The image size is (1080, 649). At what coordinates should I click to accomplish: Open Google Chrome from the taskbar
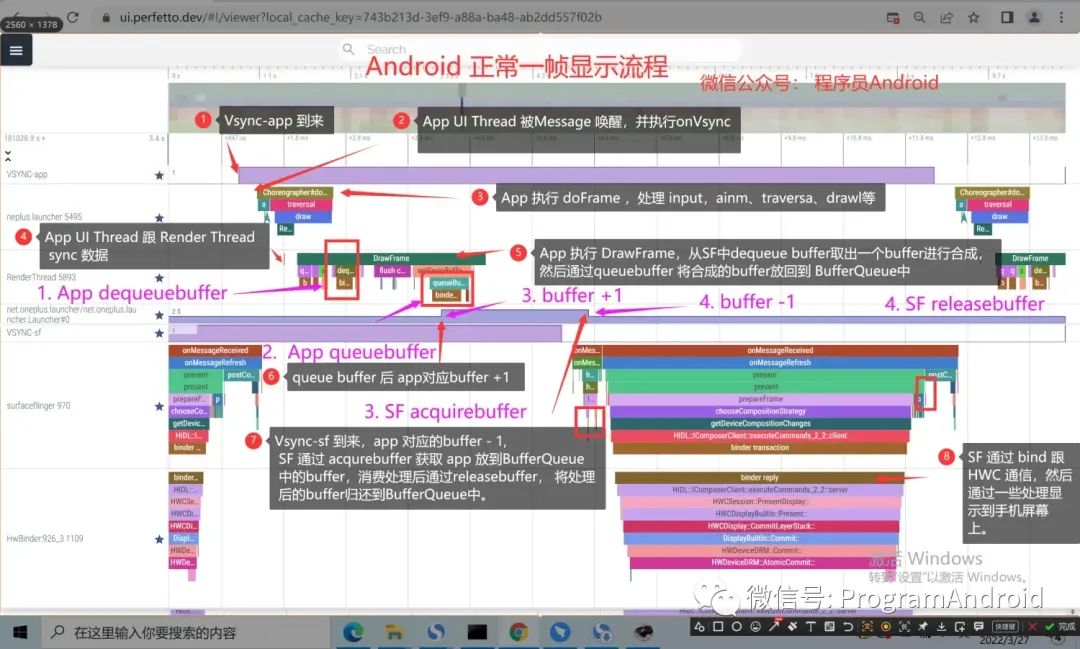tap(519, 632)
